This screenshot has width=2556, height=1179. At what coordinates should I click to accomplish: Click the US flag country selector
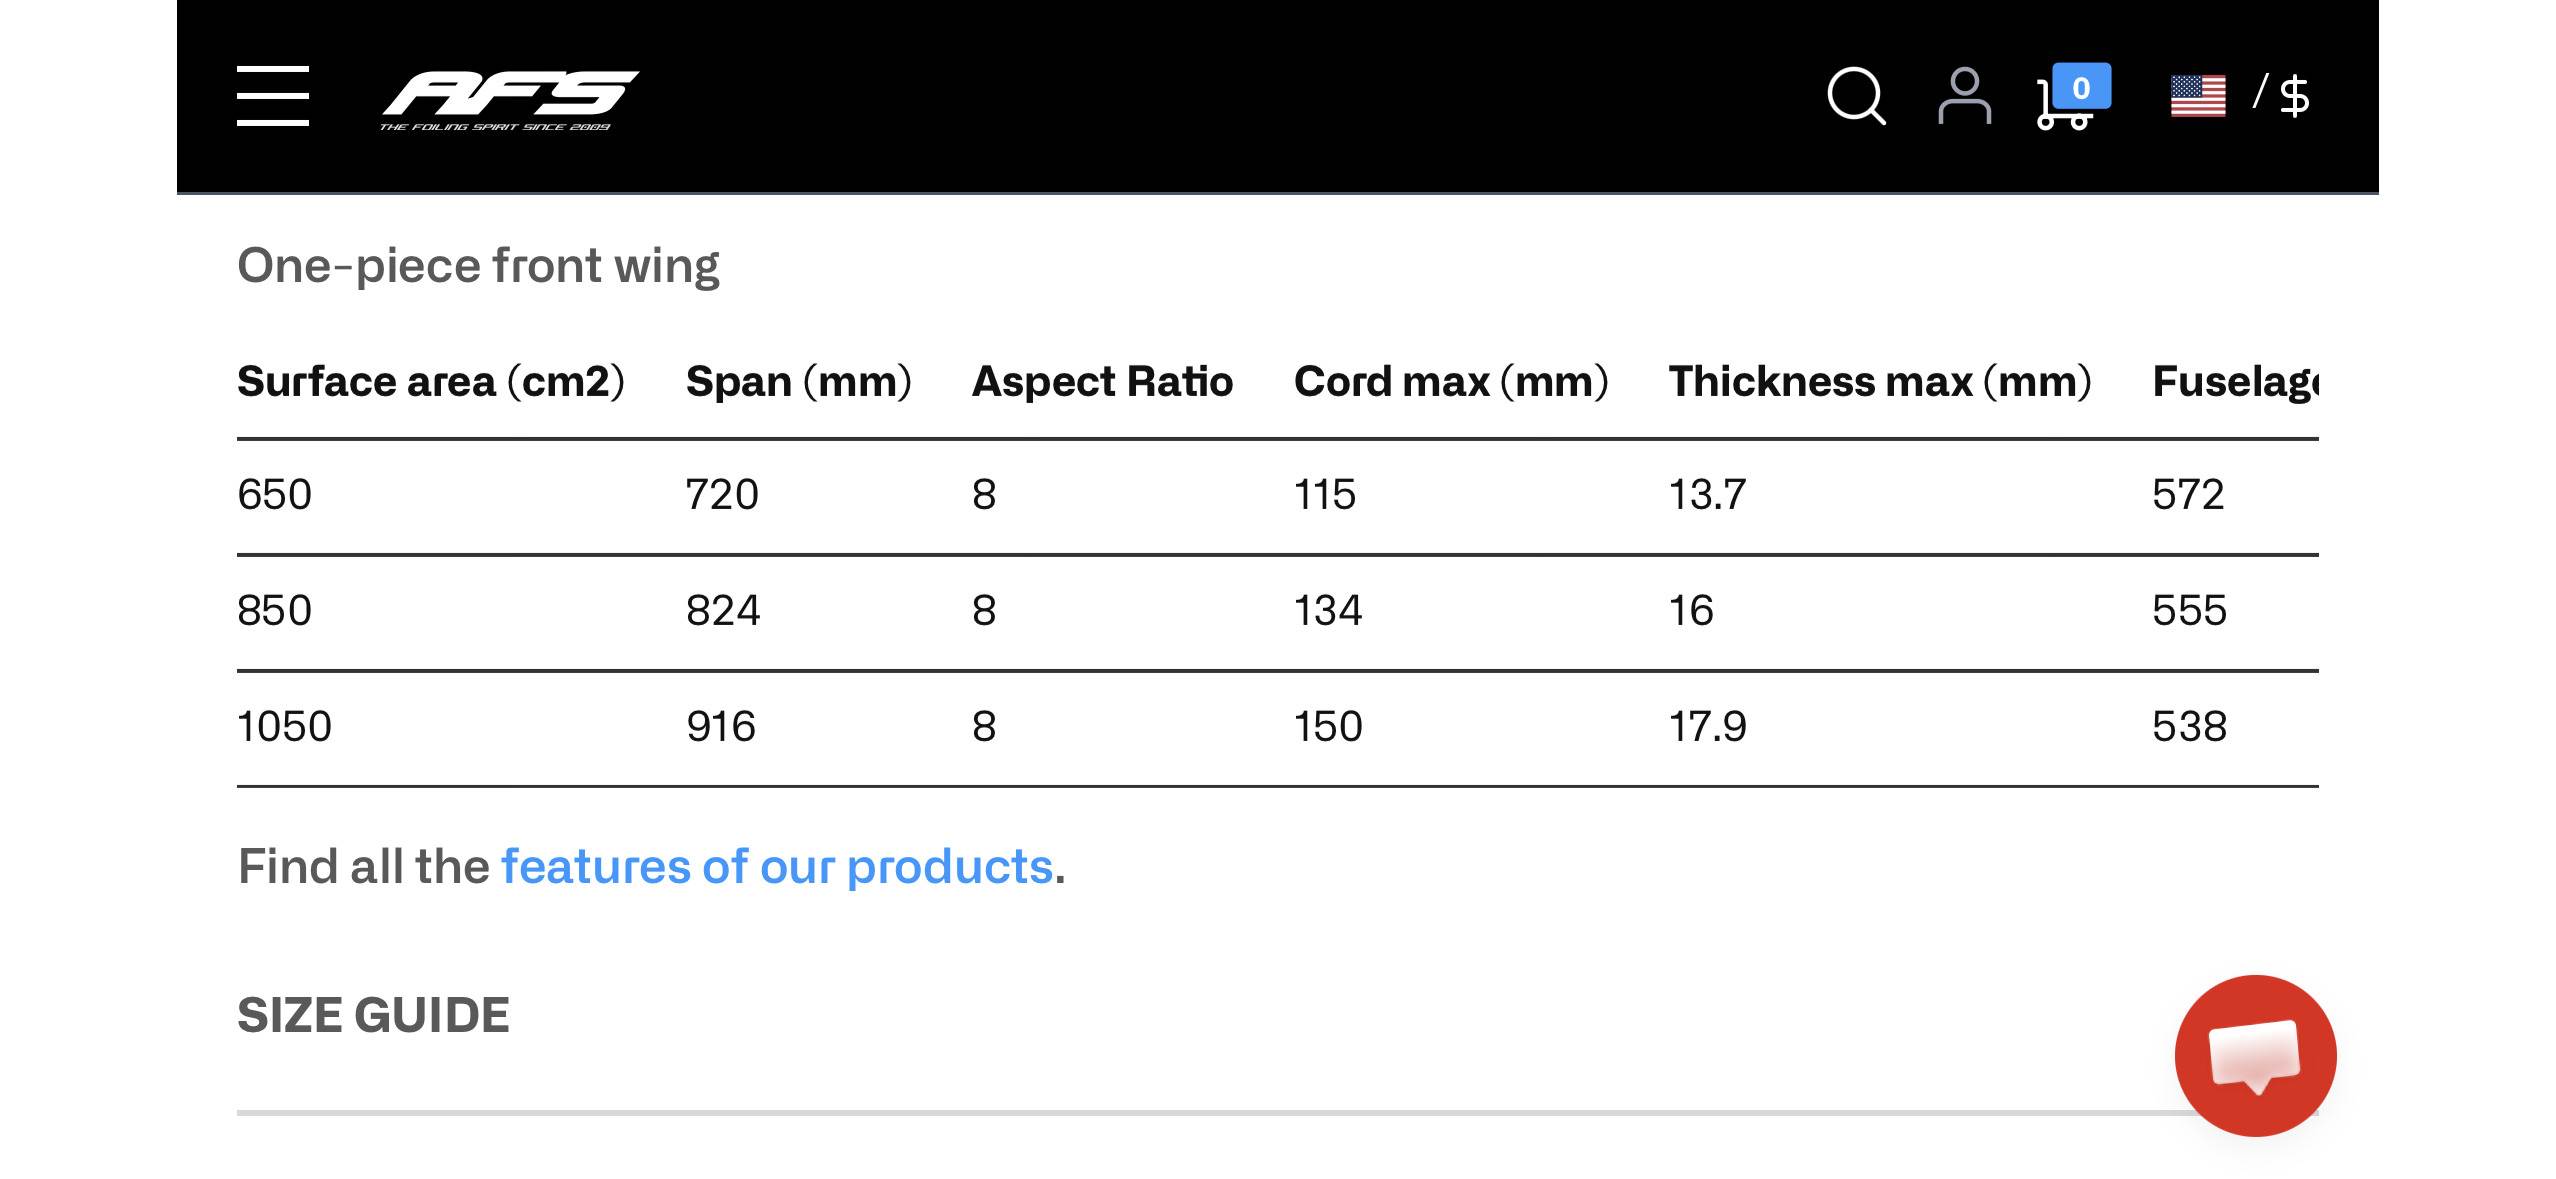(x=2197, y=96)
